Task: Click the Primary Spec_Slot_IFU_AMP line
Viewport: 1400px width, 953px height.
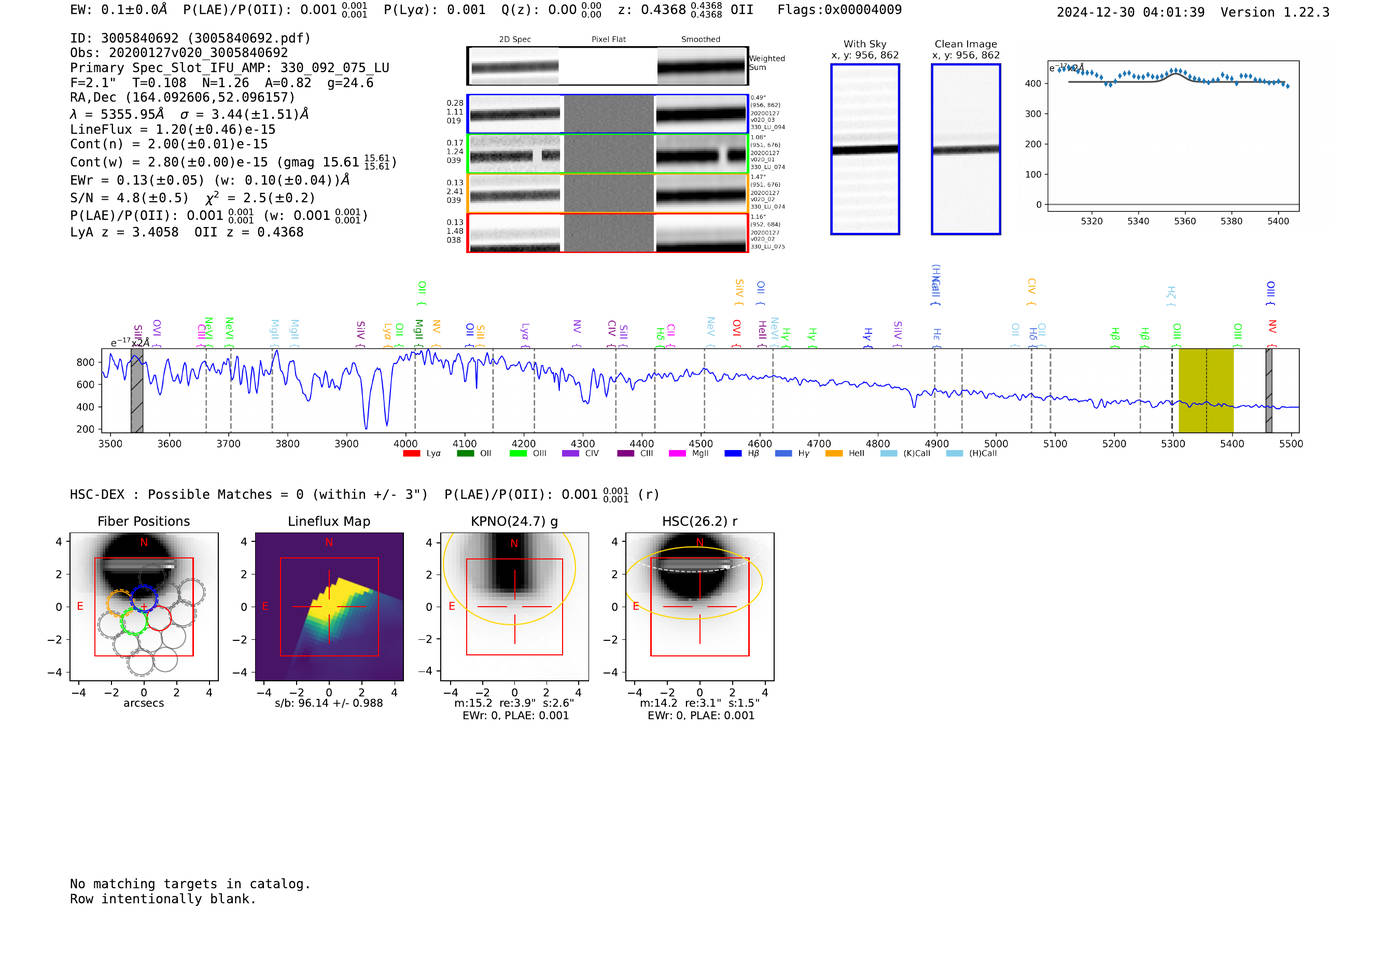Action: [230, 68]
